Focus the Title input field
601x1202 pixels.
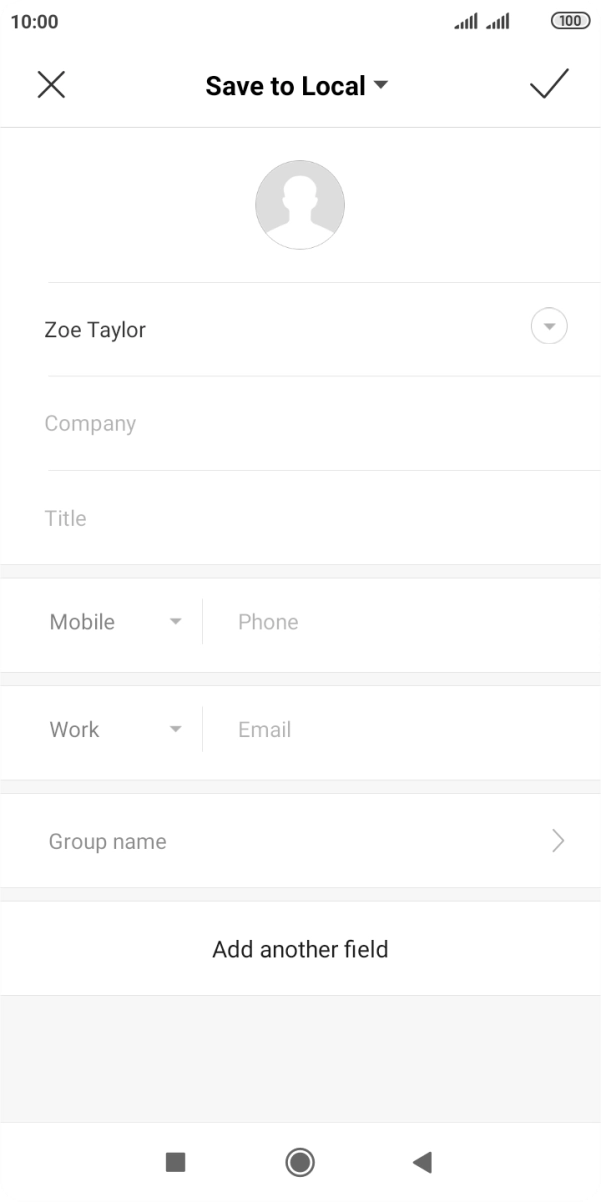tap(300, 518)
